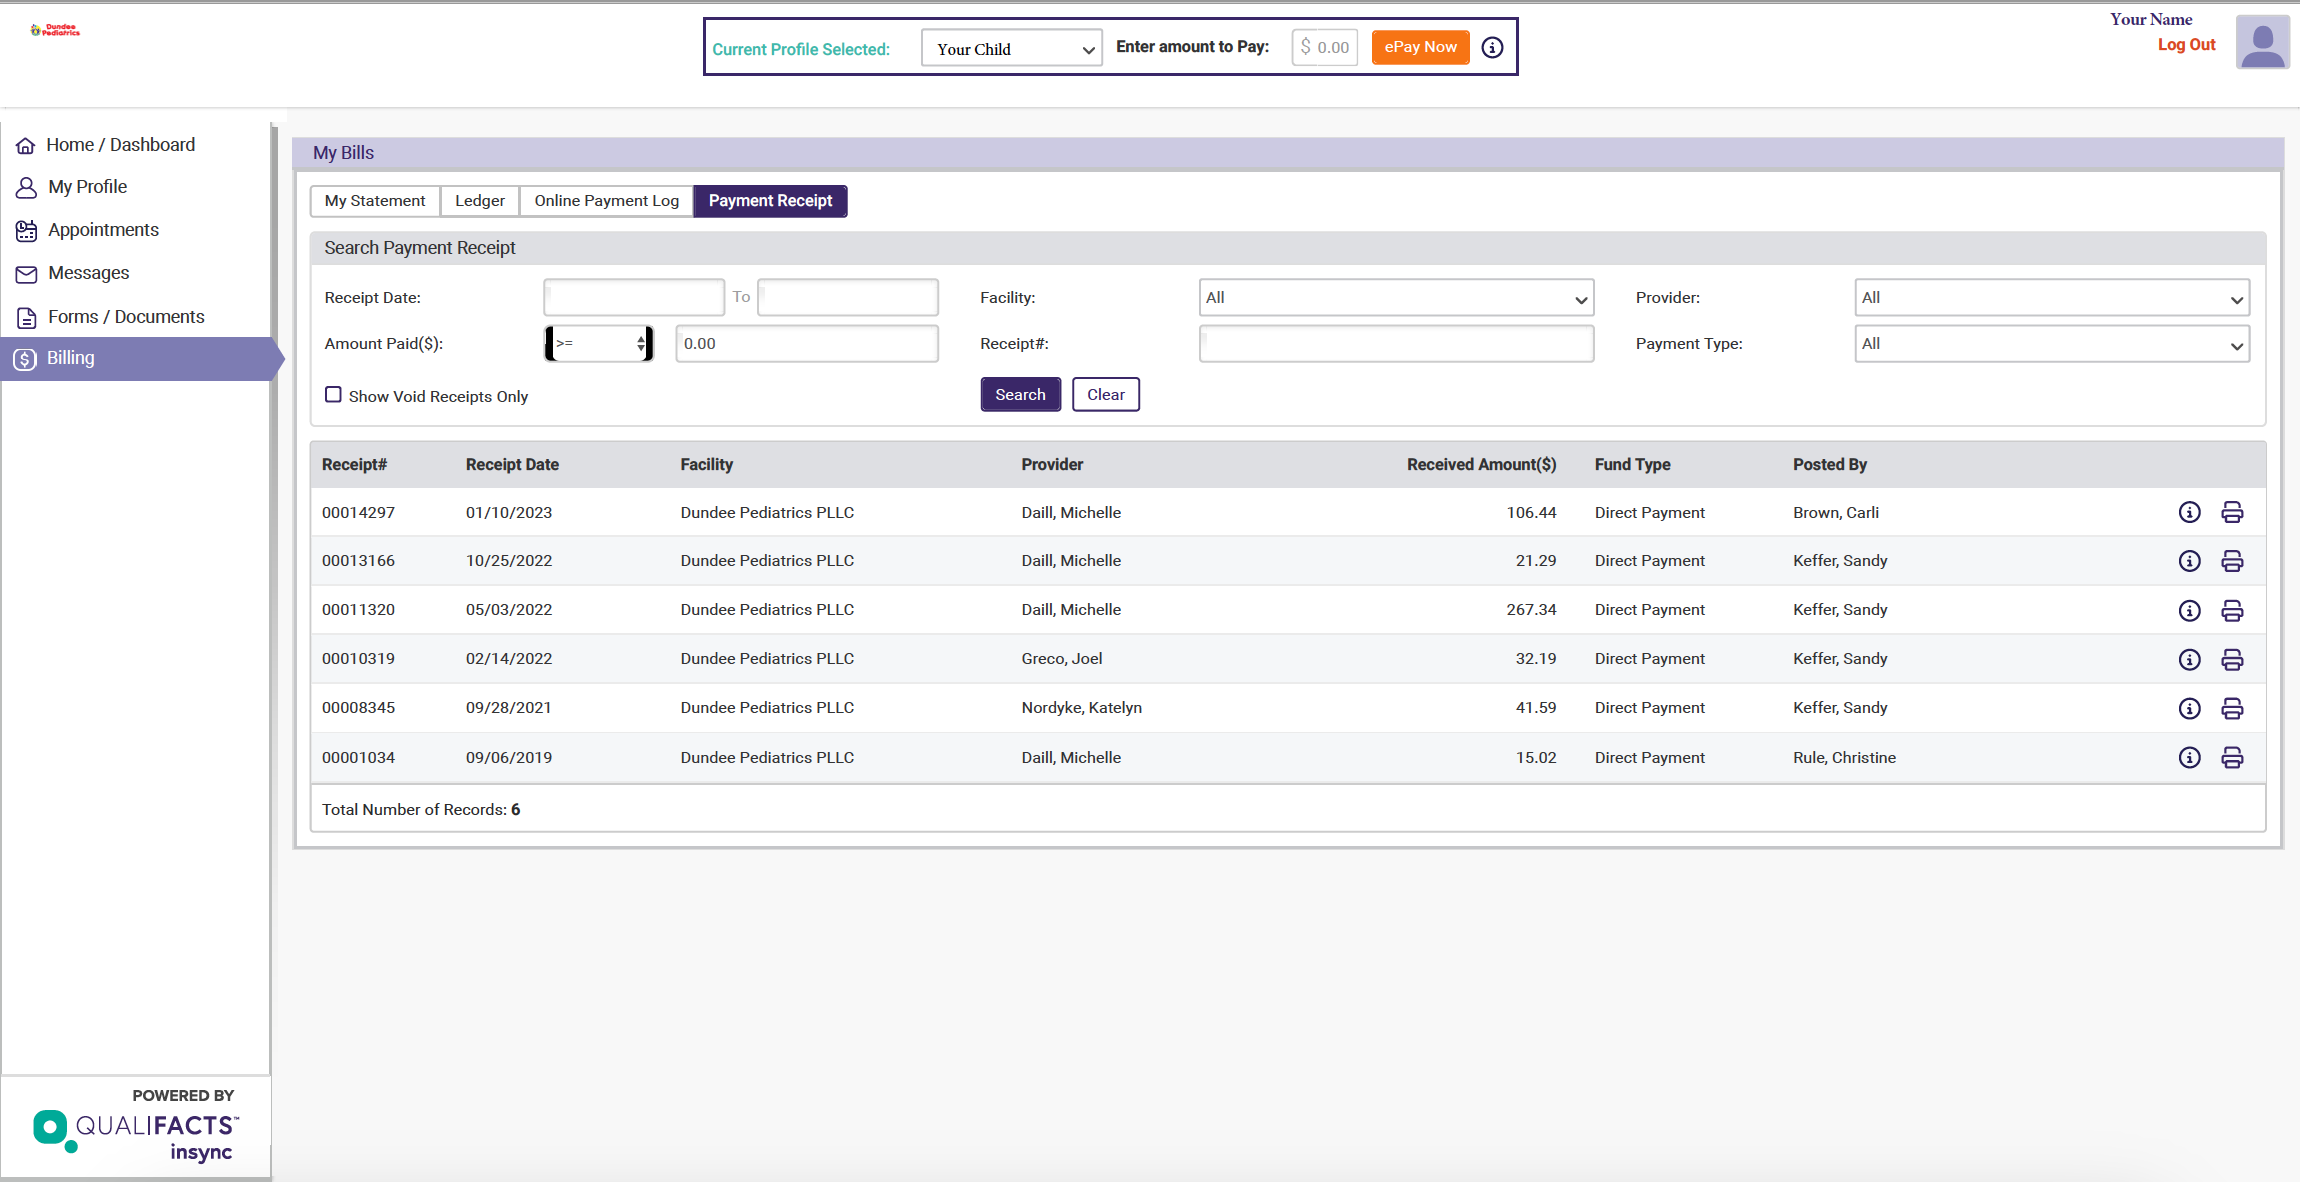
Task: Open Amount Paid comparison operator selector
Action: click(x=599, y=344)
